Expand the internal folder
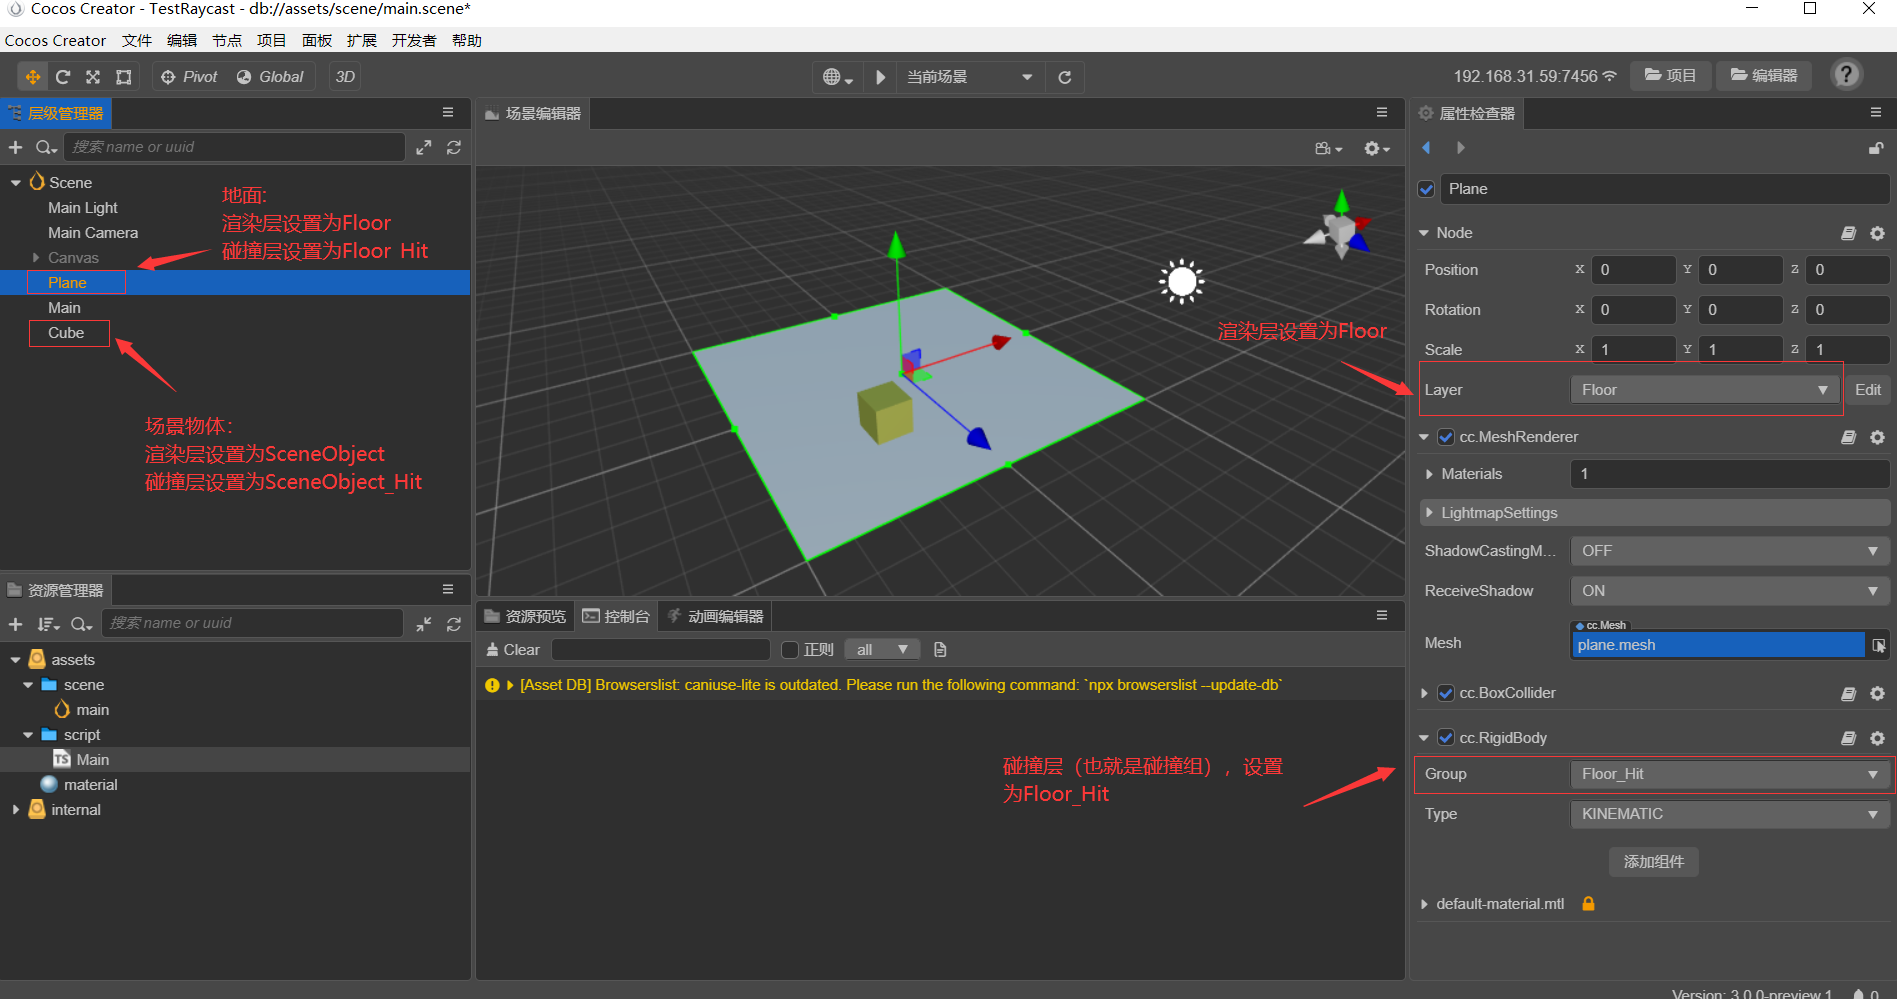Image resolution: width=1897 pixels, height=999 pixels. (16, 810)
